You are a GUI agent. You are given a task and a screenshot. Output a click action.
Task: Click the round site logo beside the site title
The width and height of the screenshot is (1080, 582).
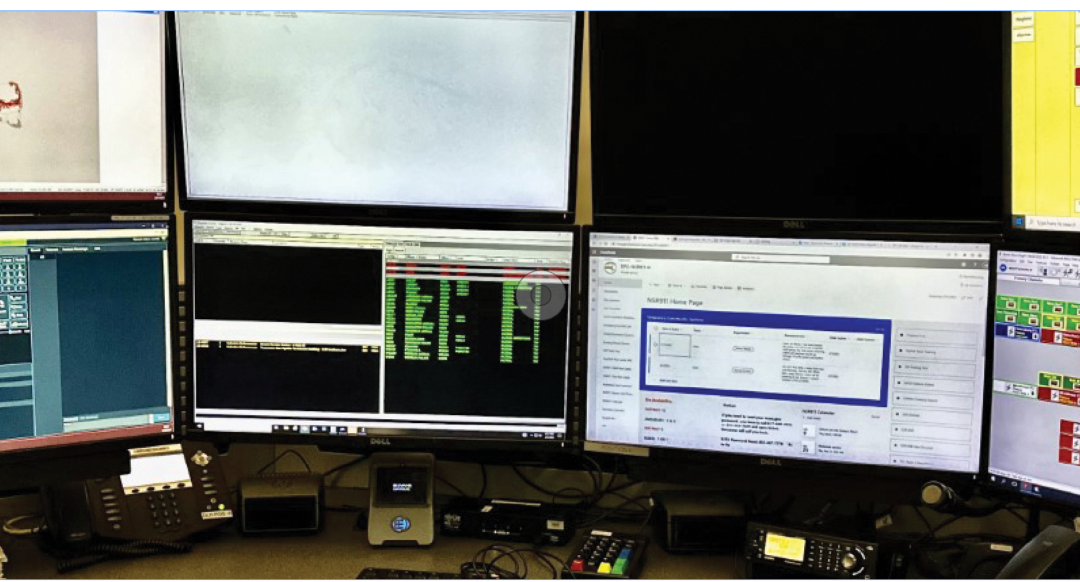(x=610, y=268)
